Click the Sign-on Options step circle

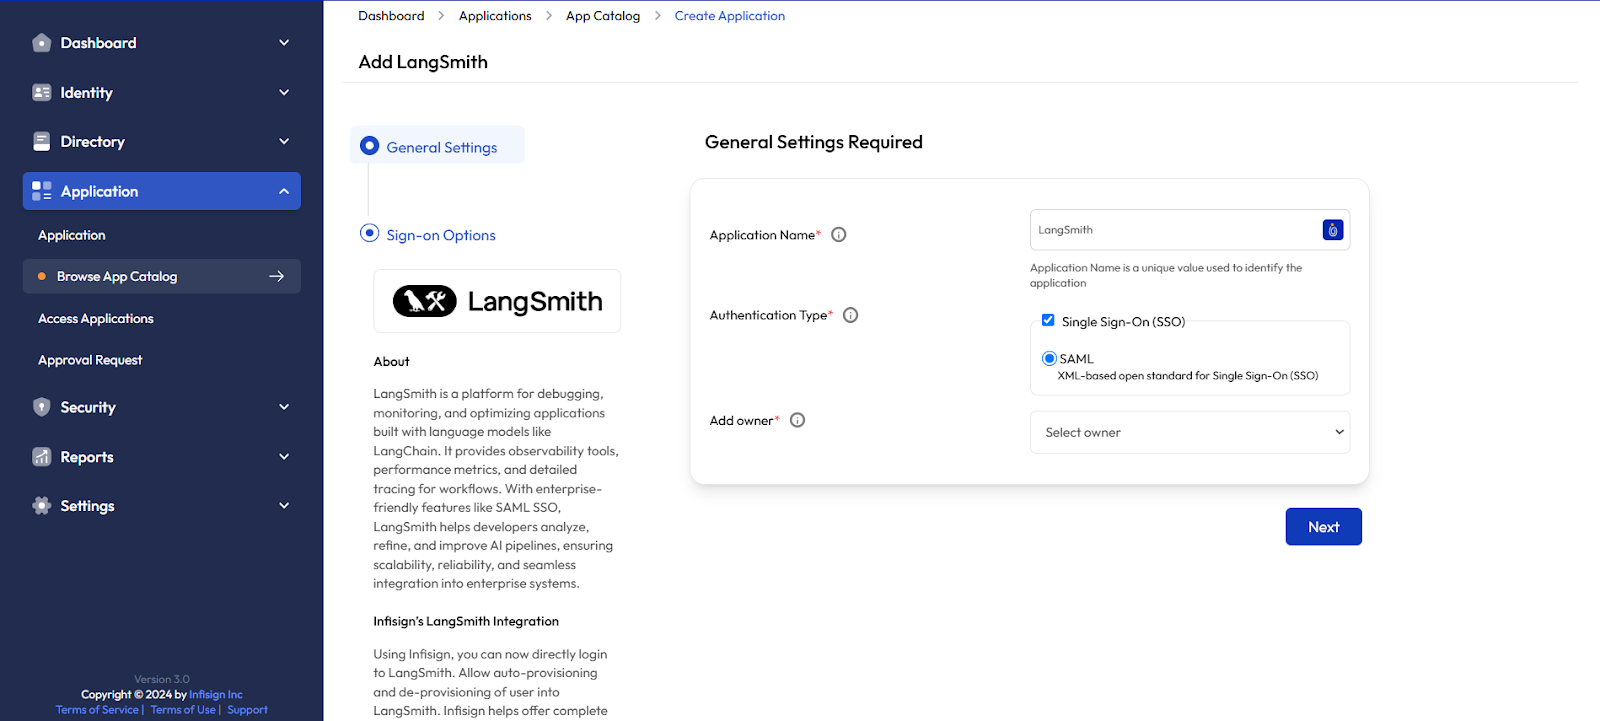tap(369, 233)
